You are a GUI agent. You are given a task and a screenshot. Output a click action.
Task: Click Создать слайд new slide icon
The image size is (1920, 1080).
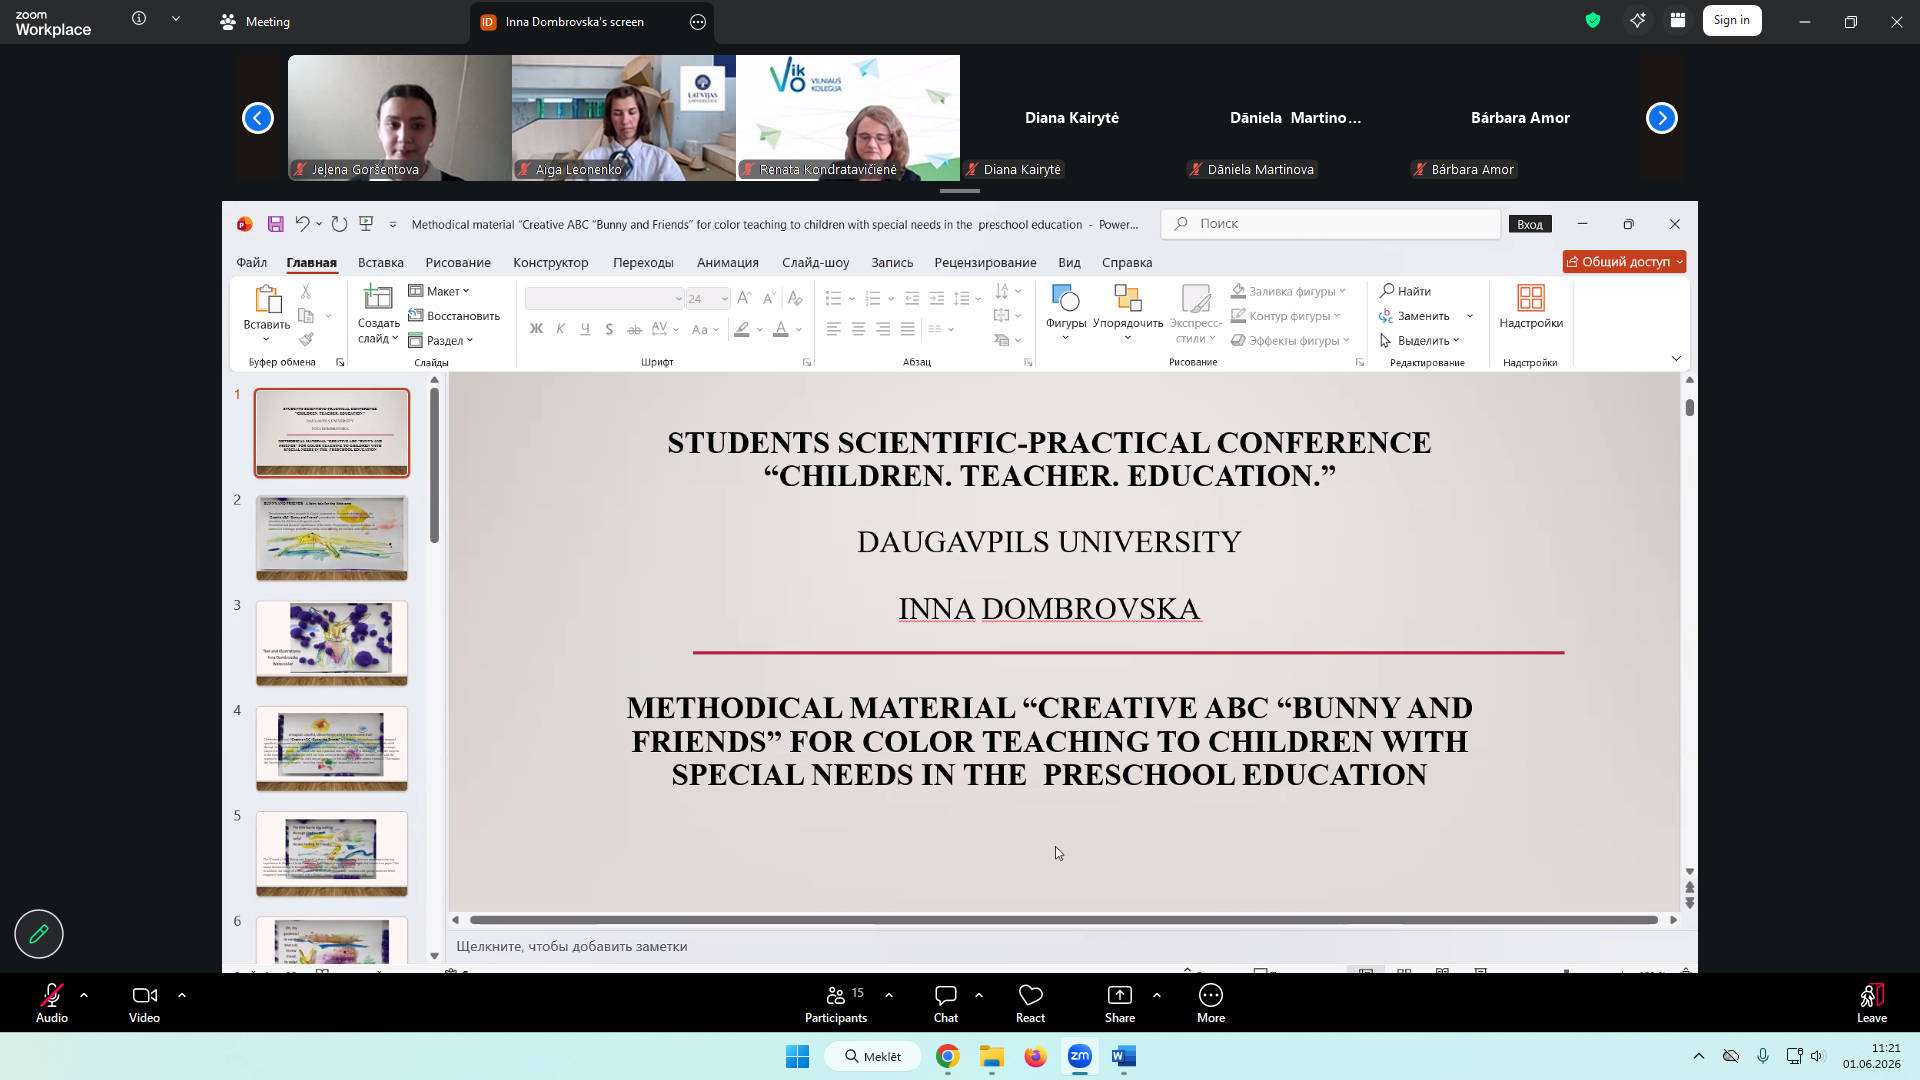click(378, 297)
